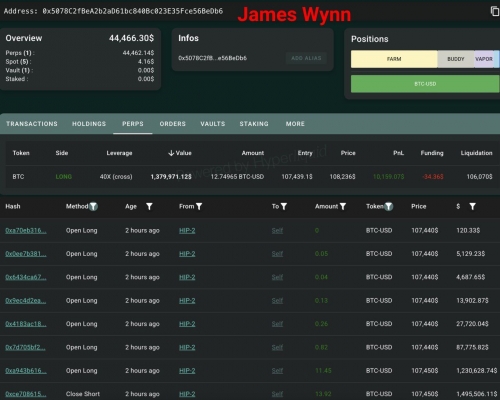Image resolution: width=500 pixels, height=400 pixels.
Task: Click the Add Alias button
Action: pos(306,58)
